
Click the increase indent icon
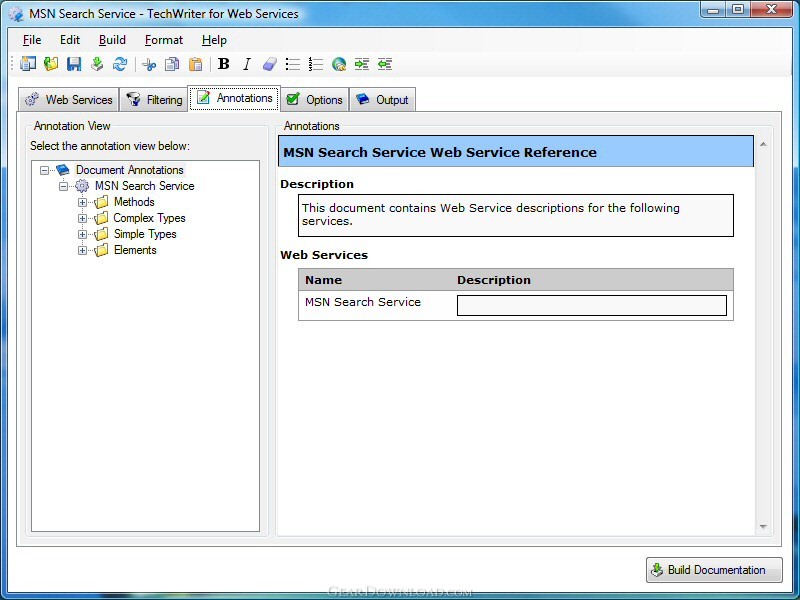[x=362, y=64]
